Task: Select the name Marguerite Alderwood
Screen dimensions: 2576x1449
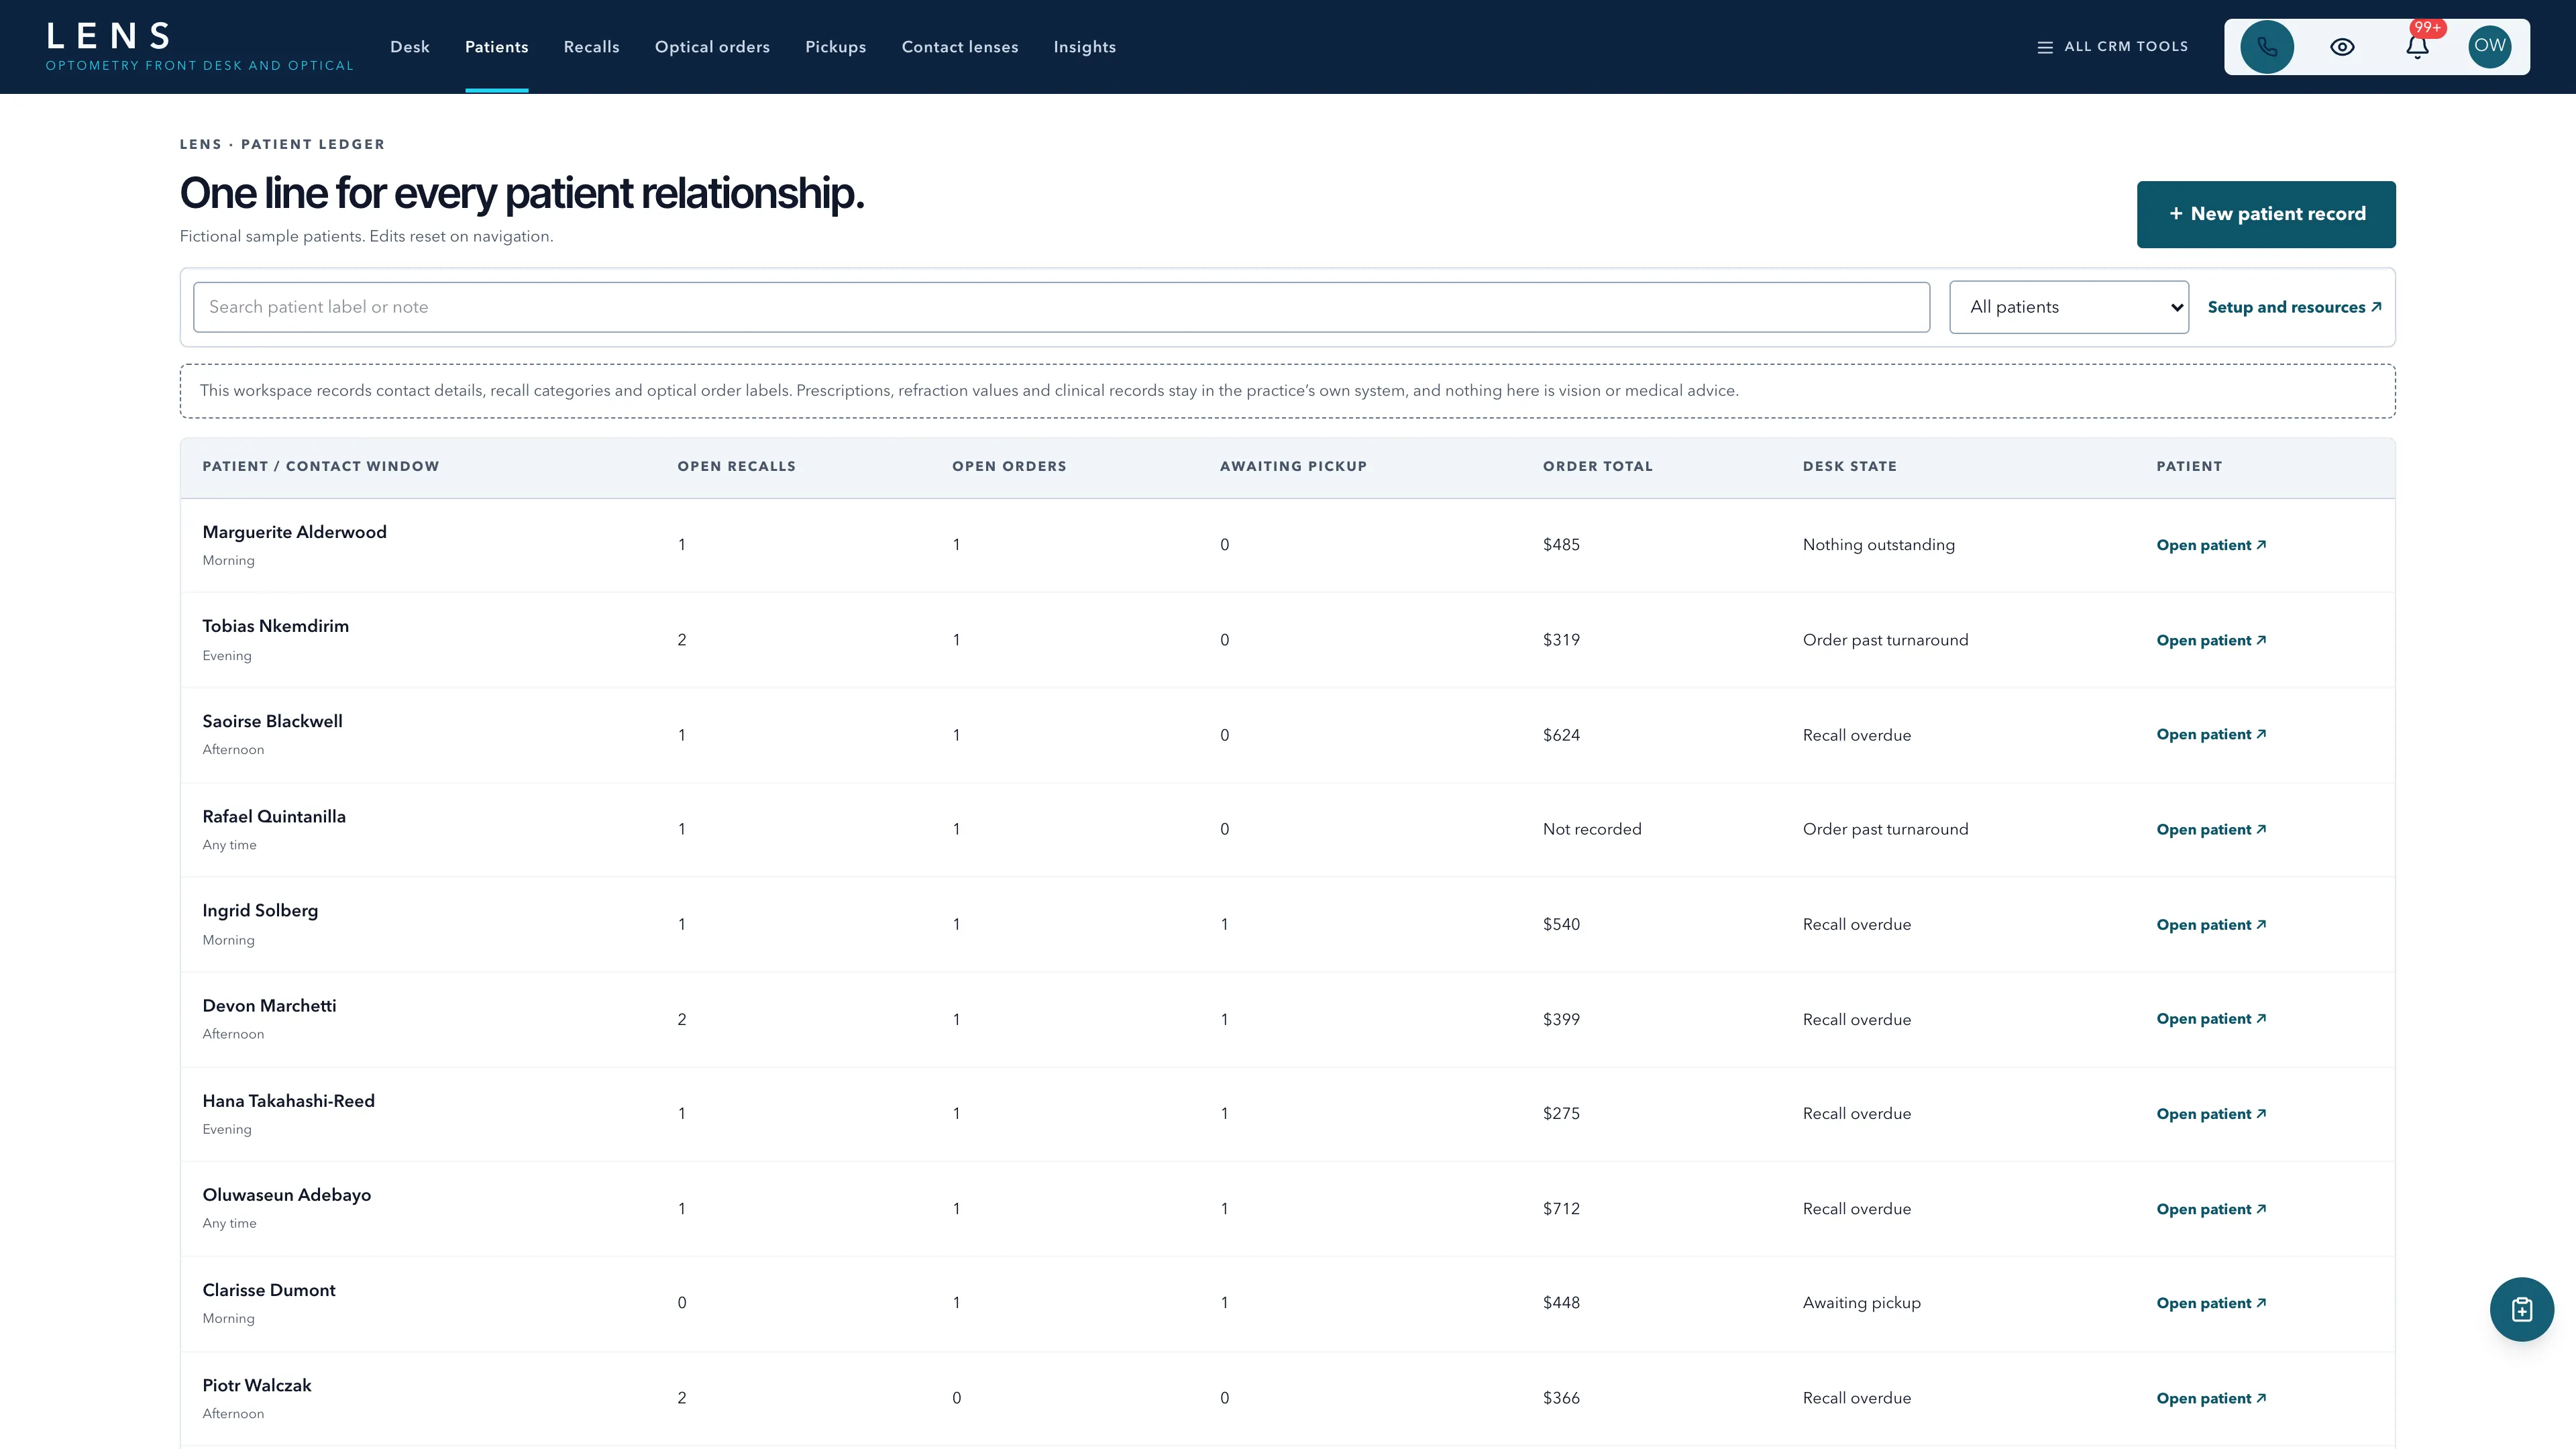Action: (x=294, y=532)
